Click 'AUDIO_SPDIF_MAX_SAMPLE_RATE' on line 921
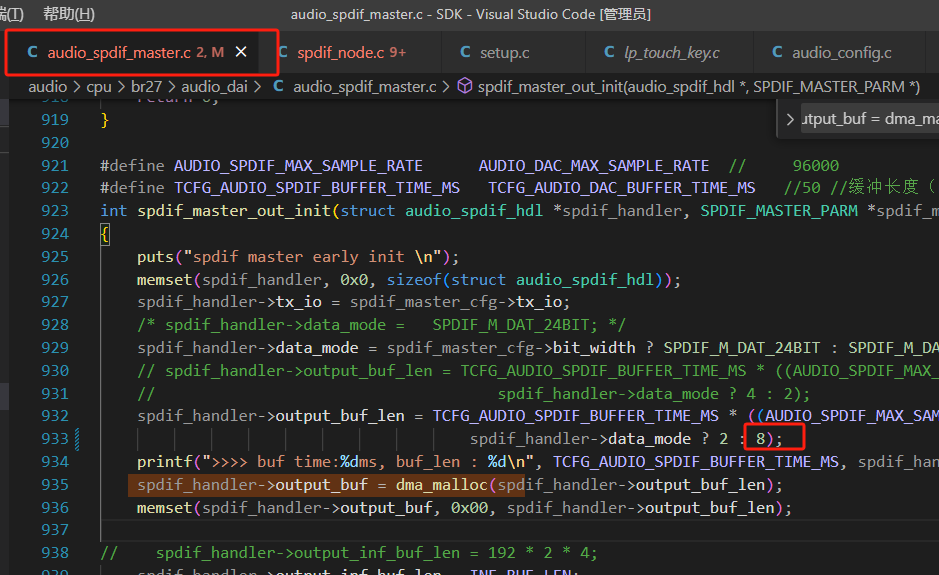 pyautogui.click(x=298, y=165)
